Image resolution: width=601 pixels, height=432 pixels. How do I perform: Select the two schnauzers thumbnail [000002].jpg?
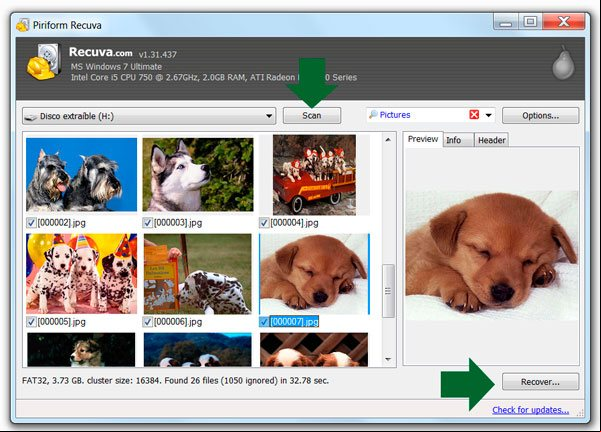81,174
